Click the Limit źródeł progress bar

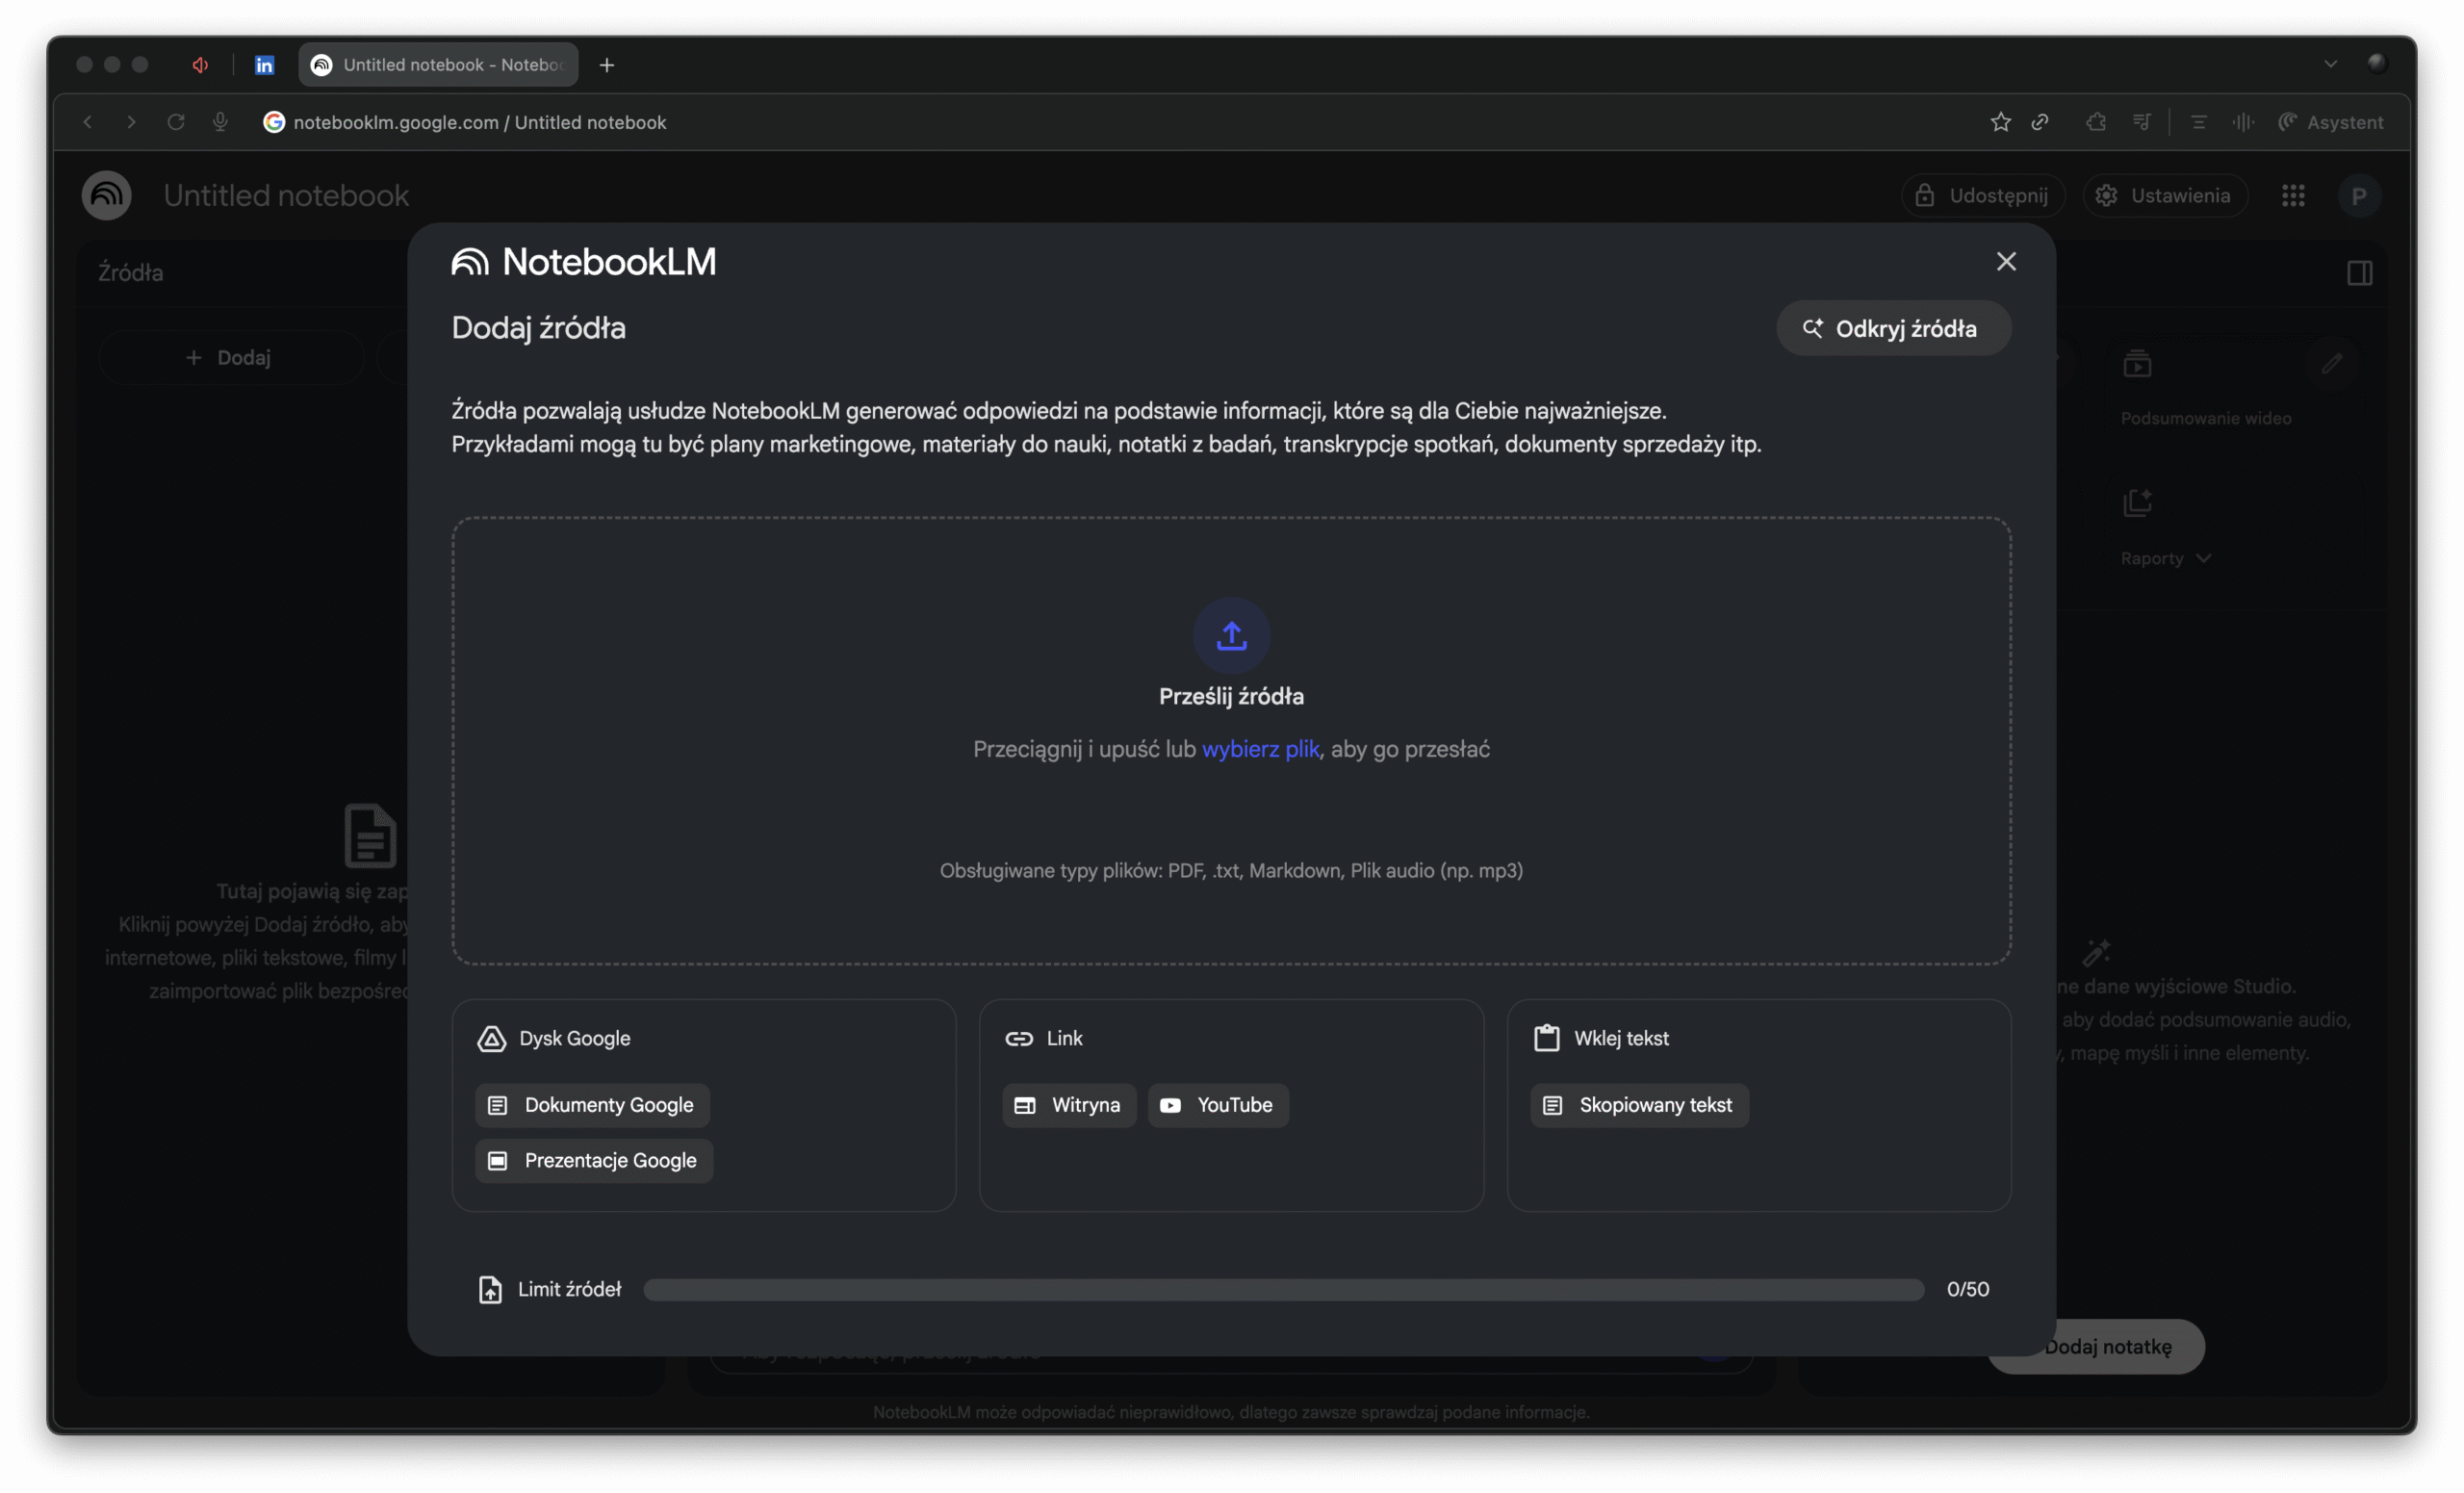pyautogui.click(x=1283, y=1289)
